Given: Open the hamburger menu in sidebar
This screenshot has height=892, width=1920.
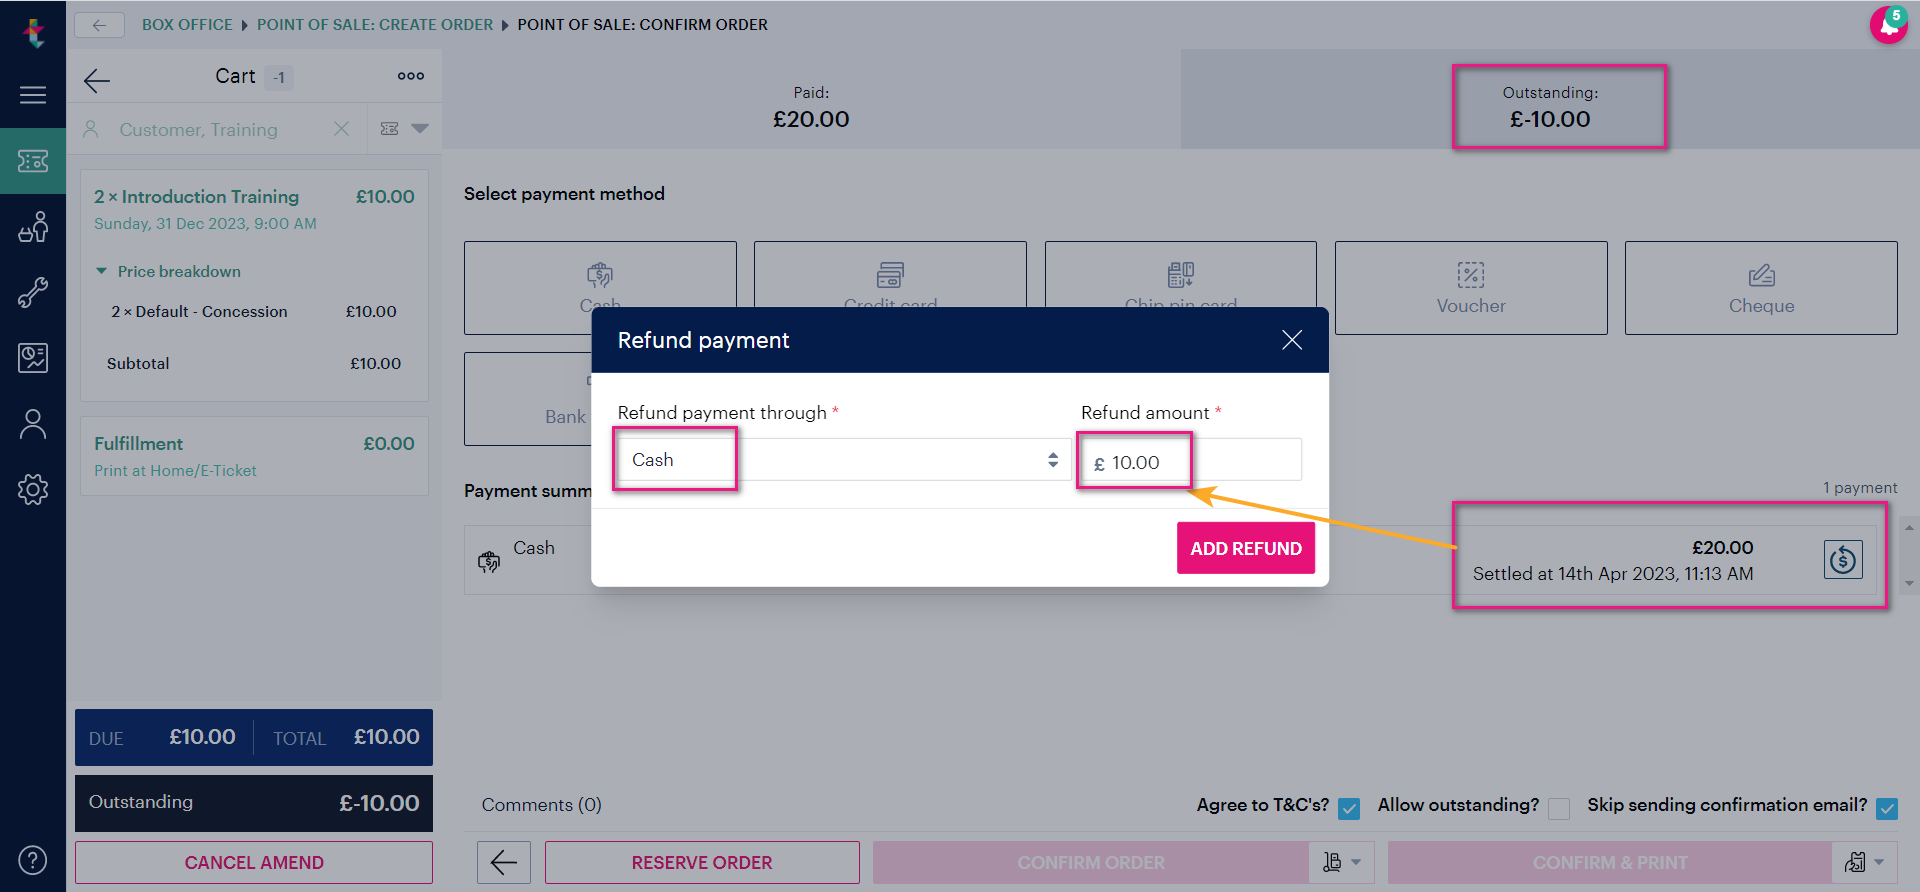Looking at the screenshot, I should point(33,95).
